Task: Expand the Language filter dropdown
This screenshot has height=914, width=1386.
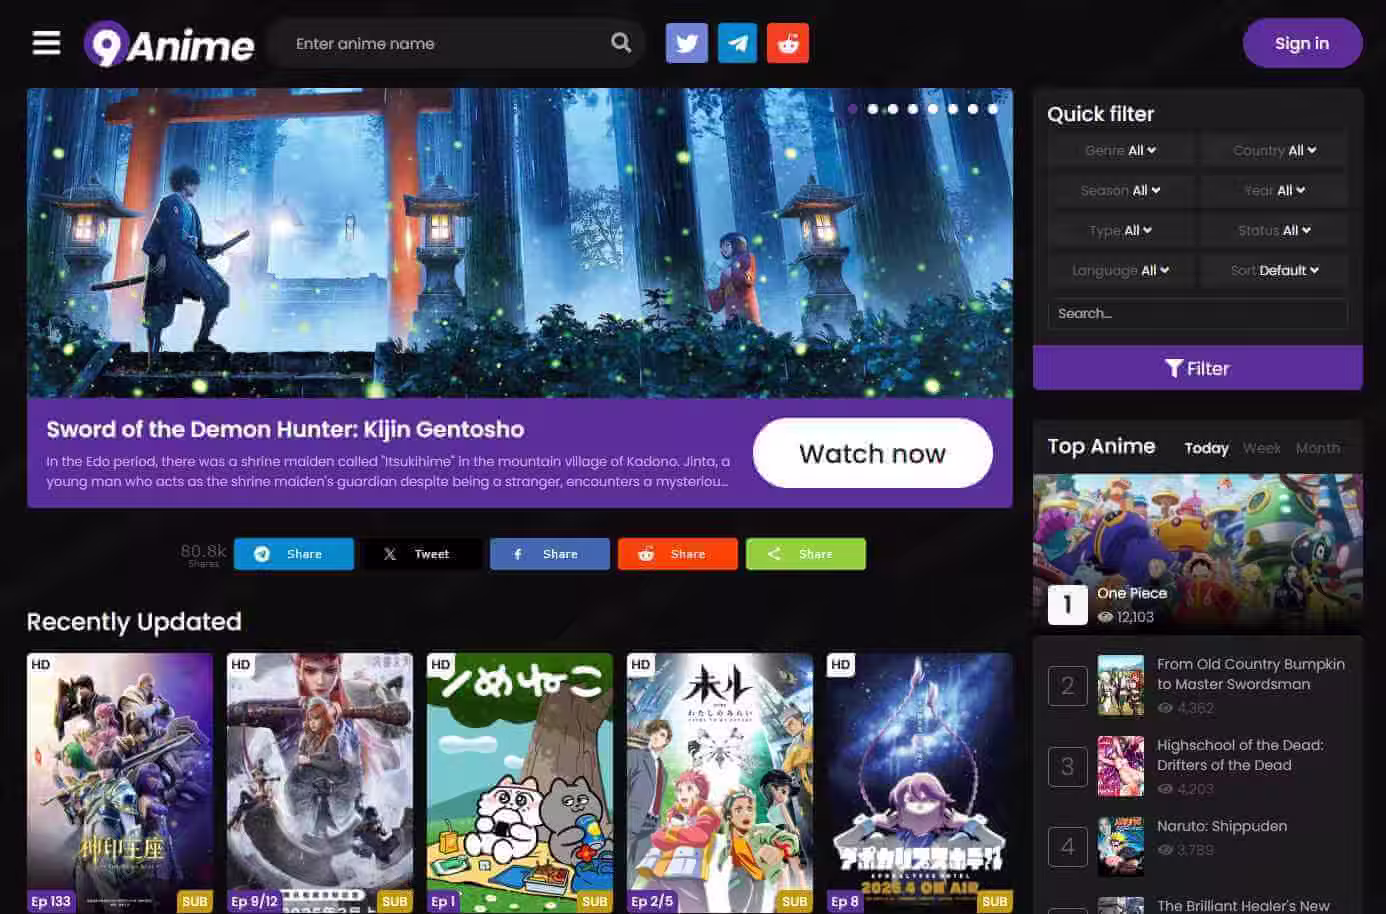Action: coord(1120,270)
